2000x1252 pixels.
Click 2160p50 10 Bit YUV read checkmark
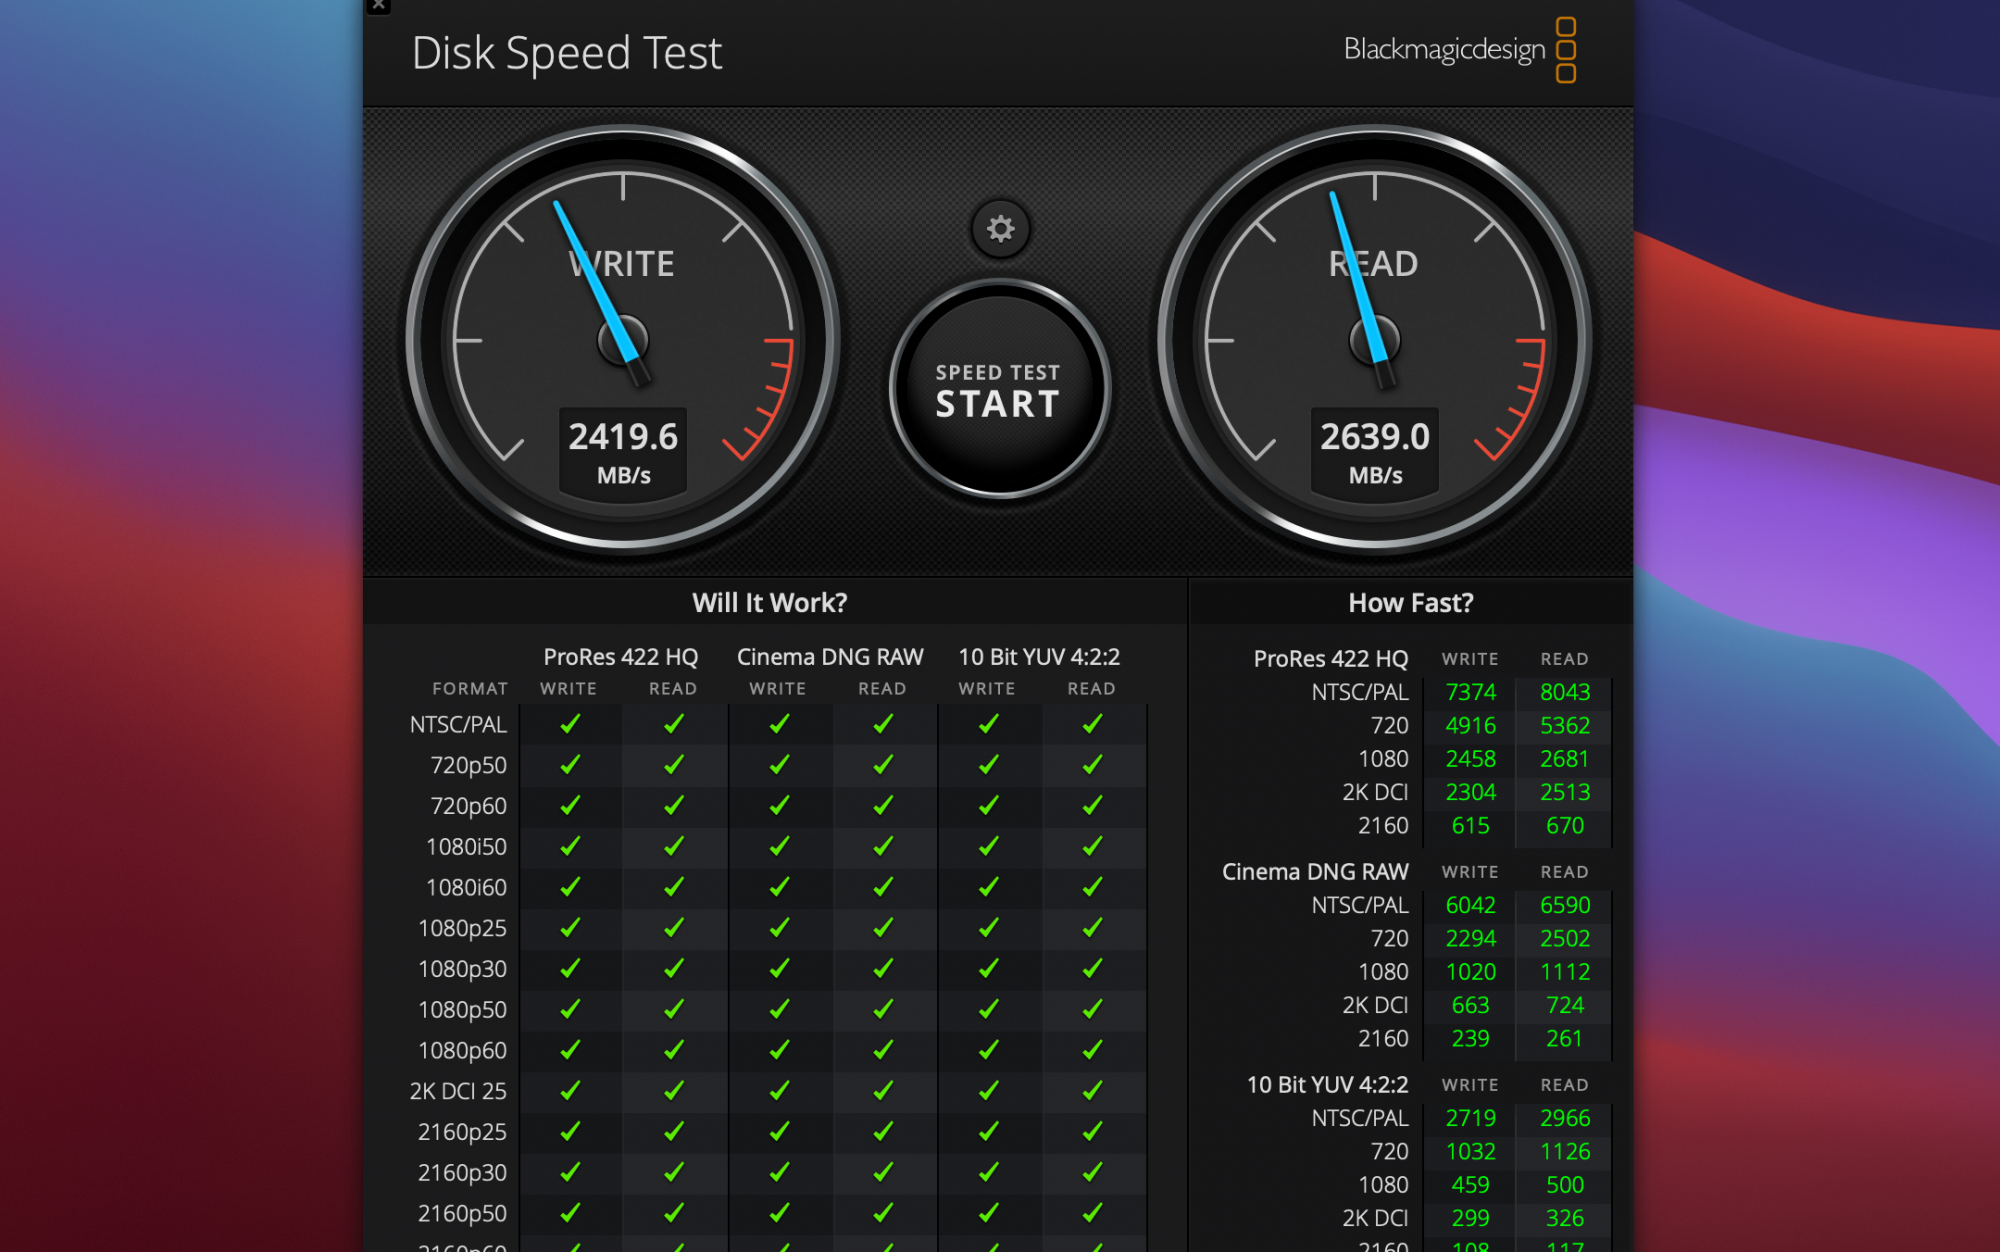point(1092,1213)
